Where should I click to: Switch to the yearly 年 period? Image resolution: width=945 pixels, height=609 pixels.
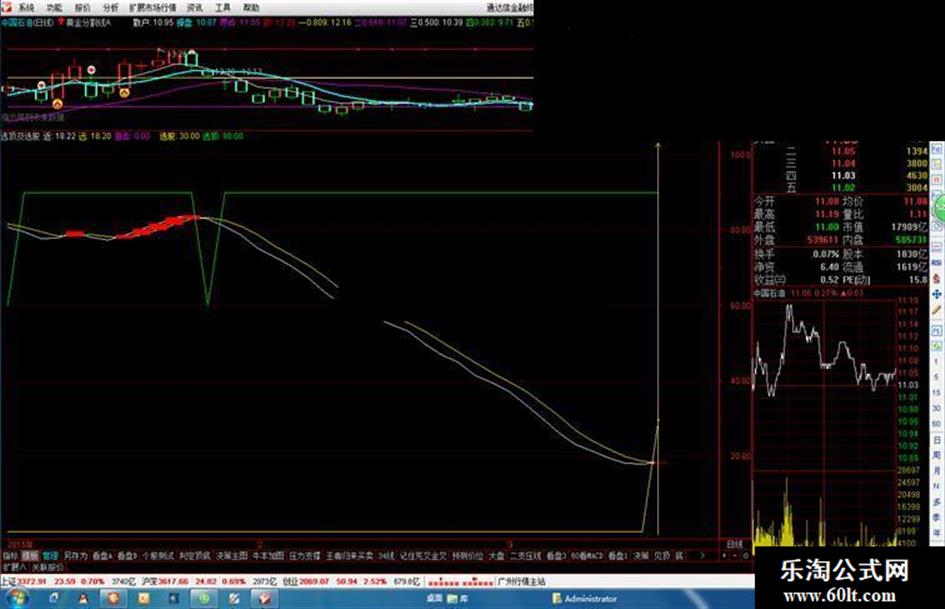point(937,532)
